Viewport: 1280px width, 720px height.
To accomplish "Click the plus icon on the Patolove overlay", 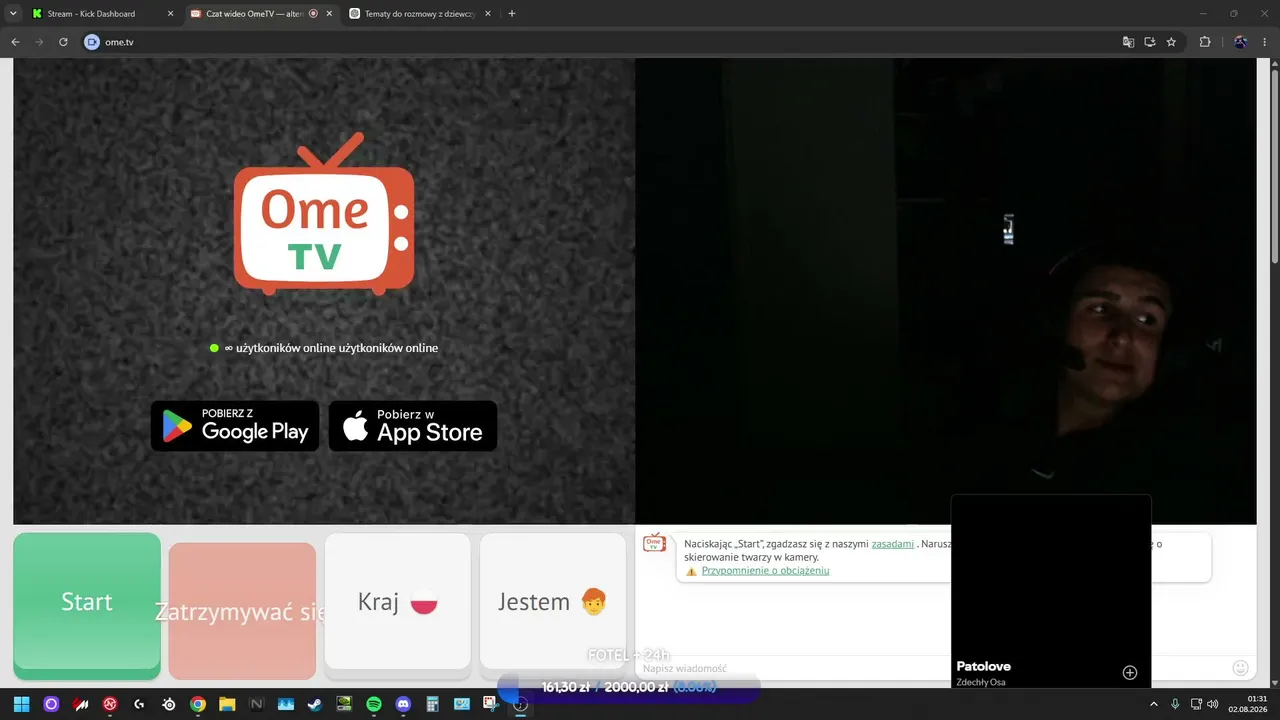I will click(1130, 673).
